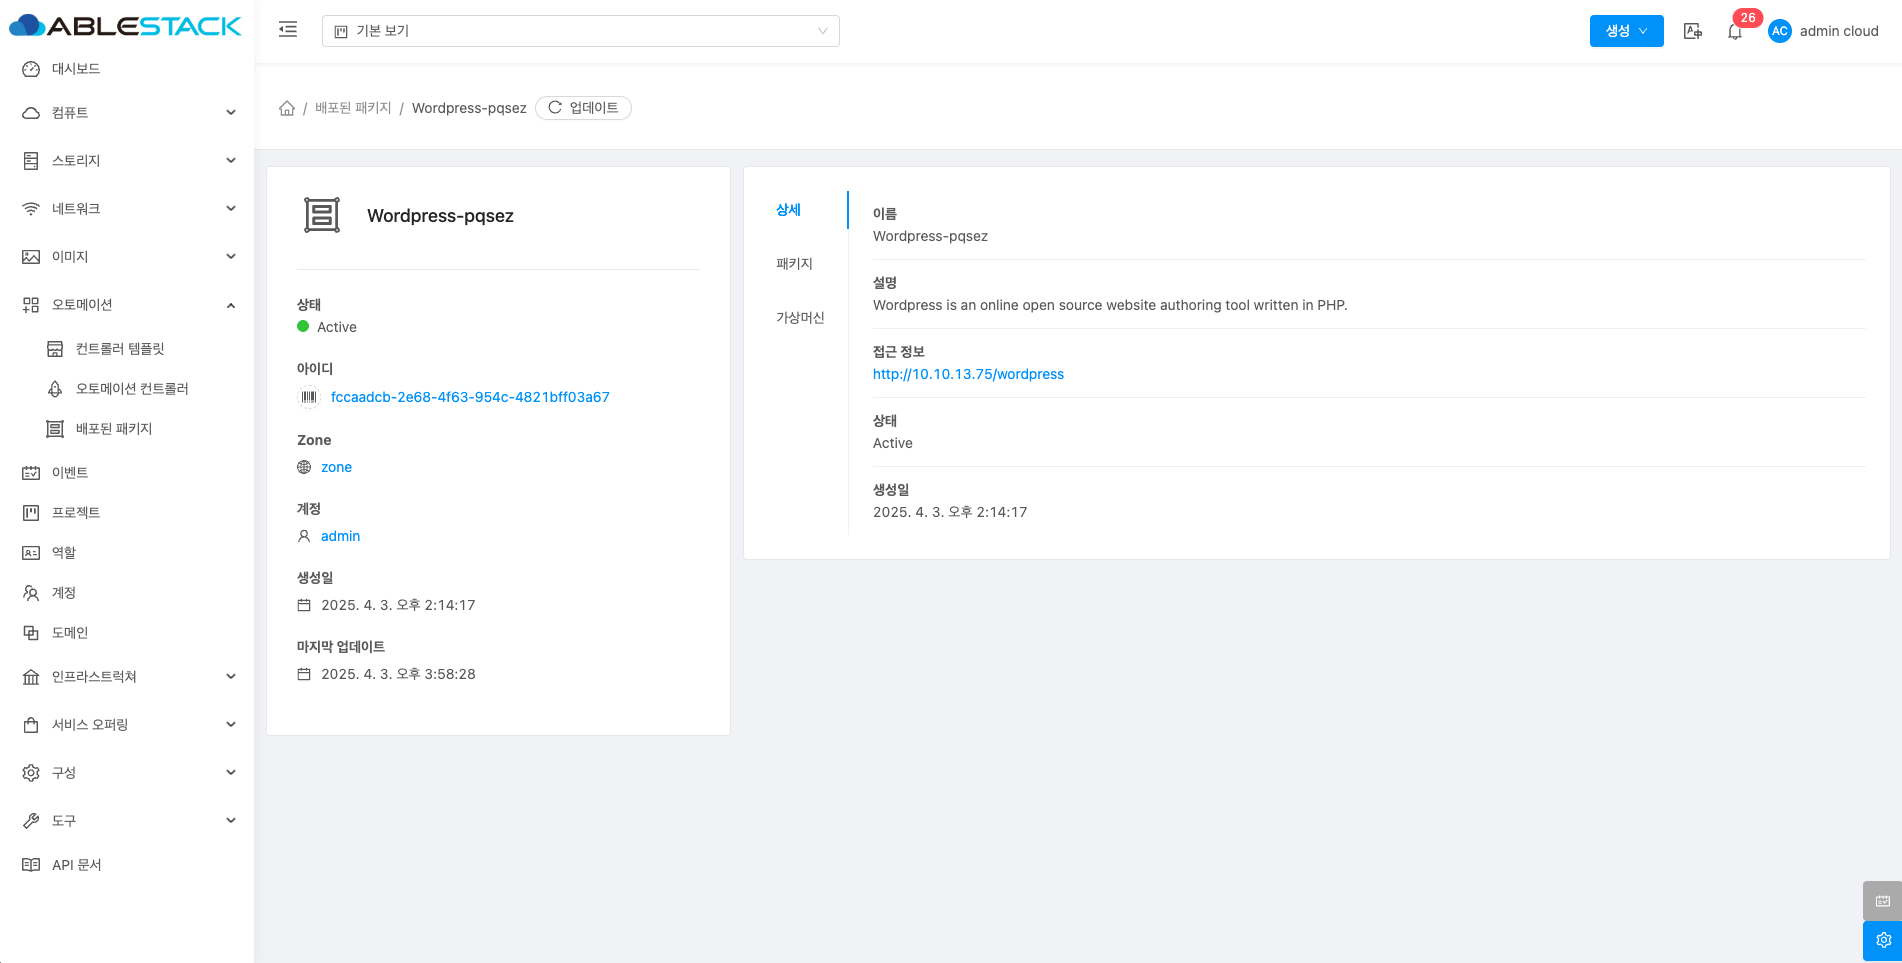Open the http://10.10.13.75/wordpress link
The width and height of the screenshot is (1902, 963).
pos(968,374)
